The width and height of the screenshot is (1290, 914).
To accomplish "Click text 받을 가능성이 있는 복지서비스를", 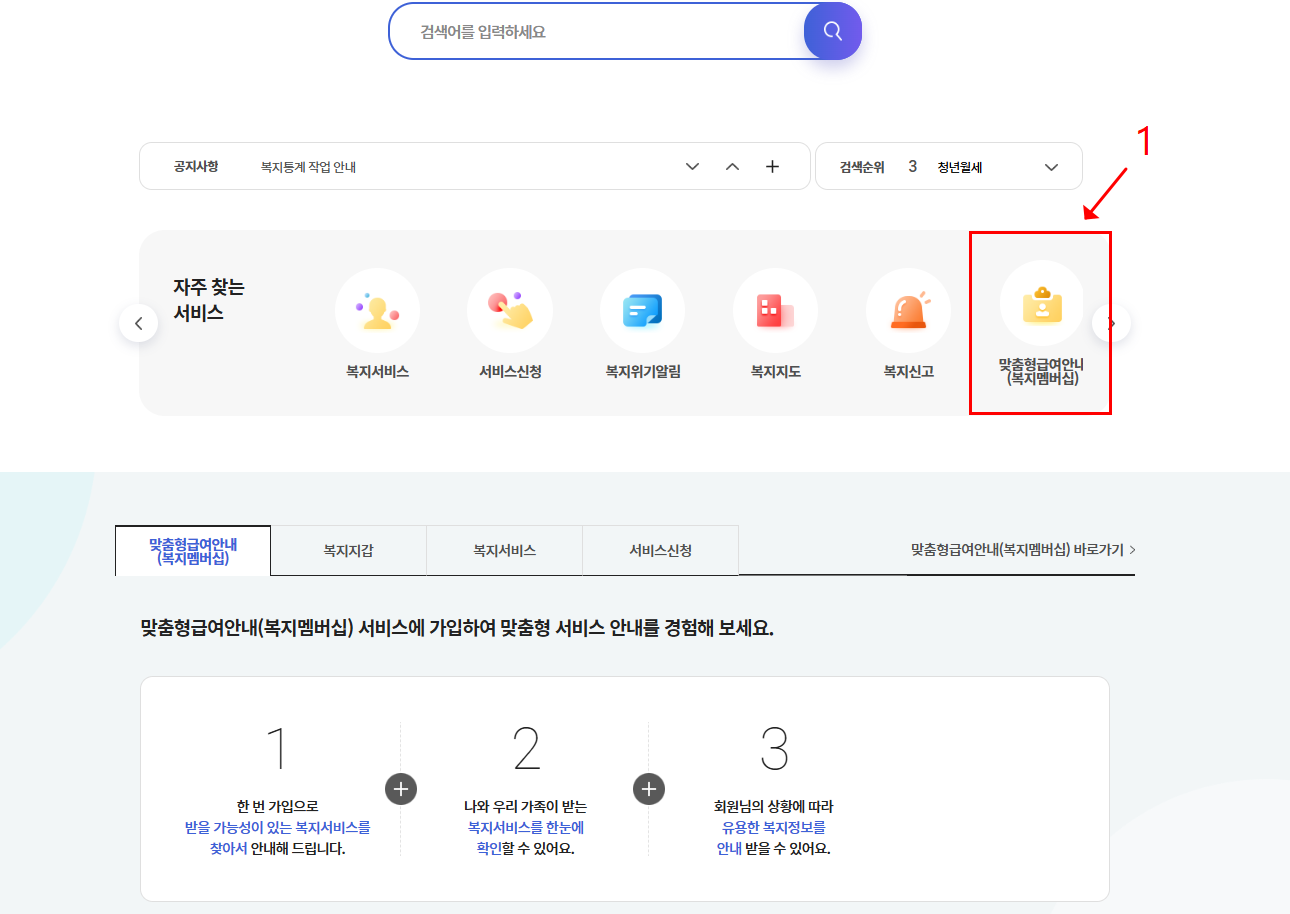I will [x=277, y=828].
